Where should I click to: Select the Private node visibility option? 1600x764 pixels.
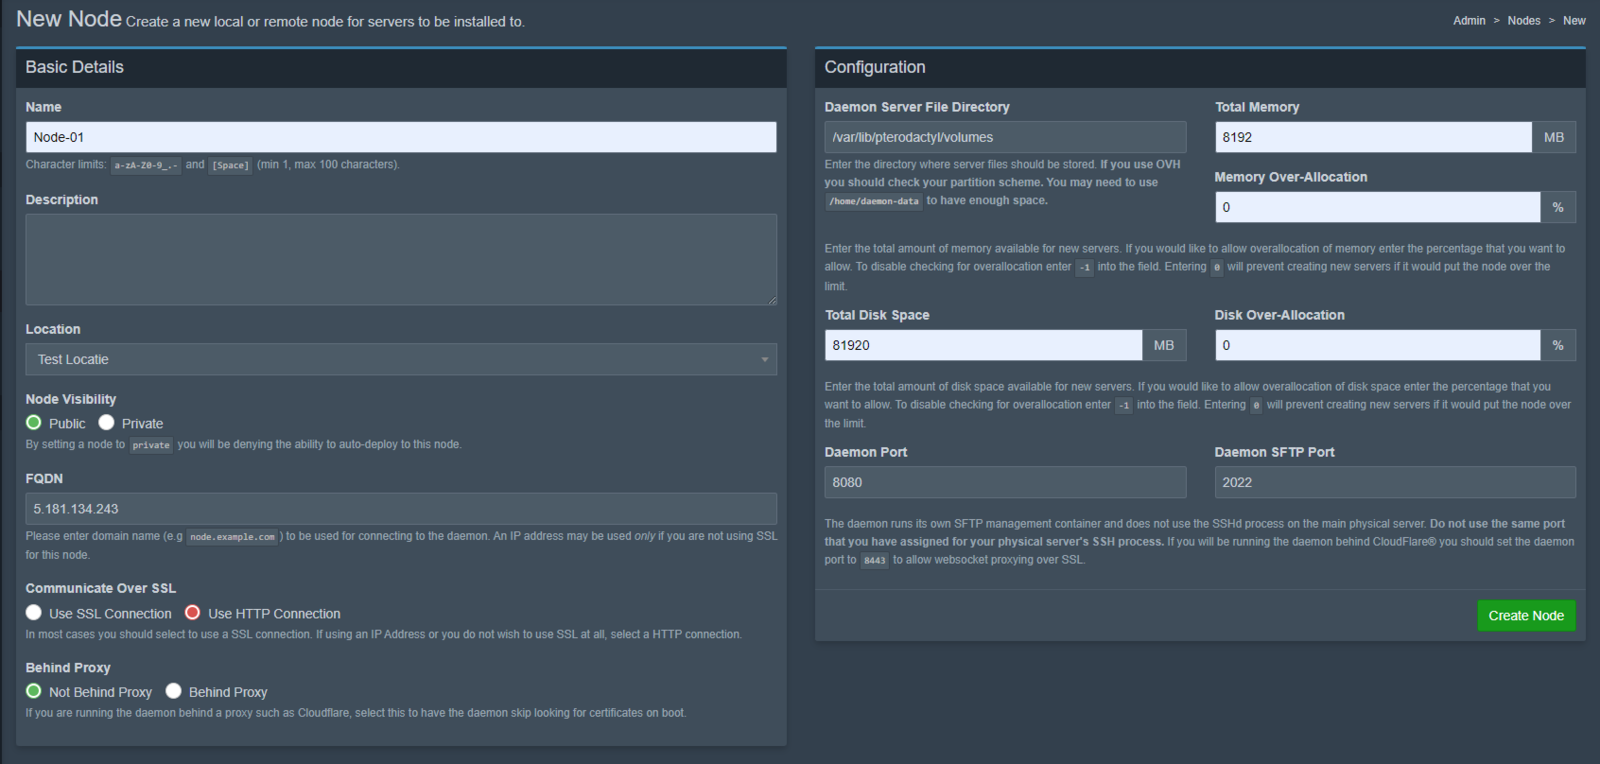106,423
